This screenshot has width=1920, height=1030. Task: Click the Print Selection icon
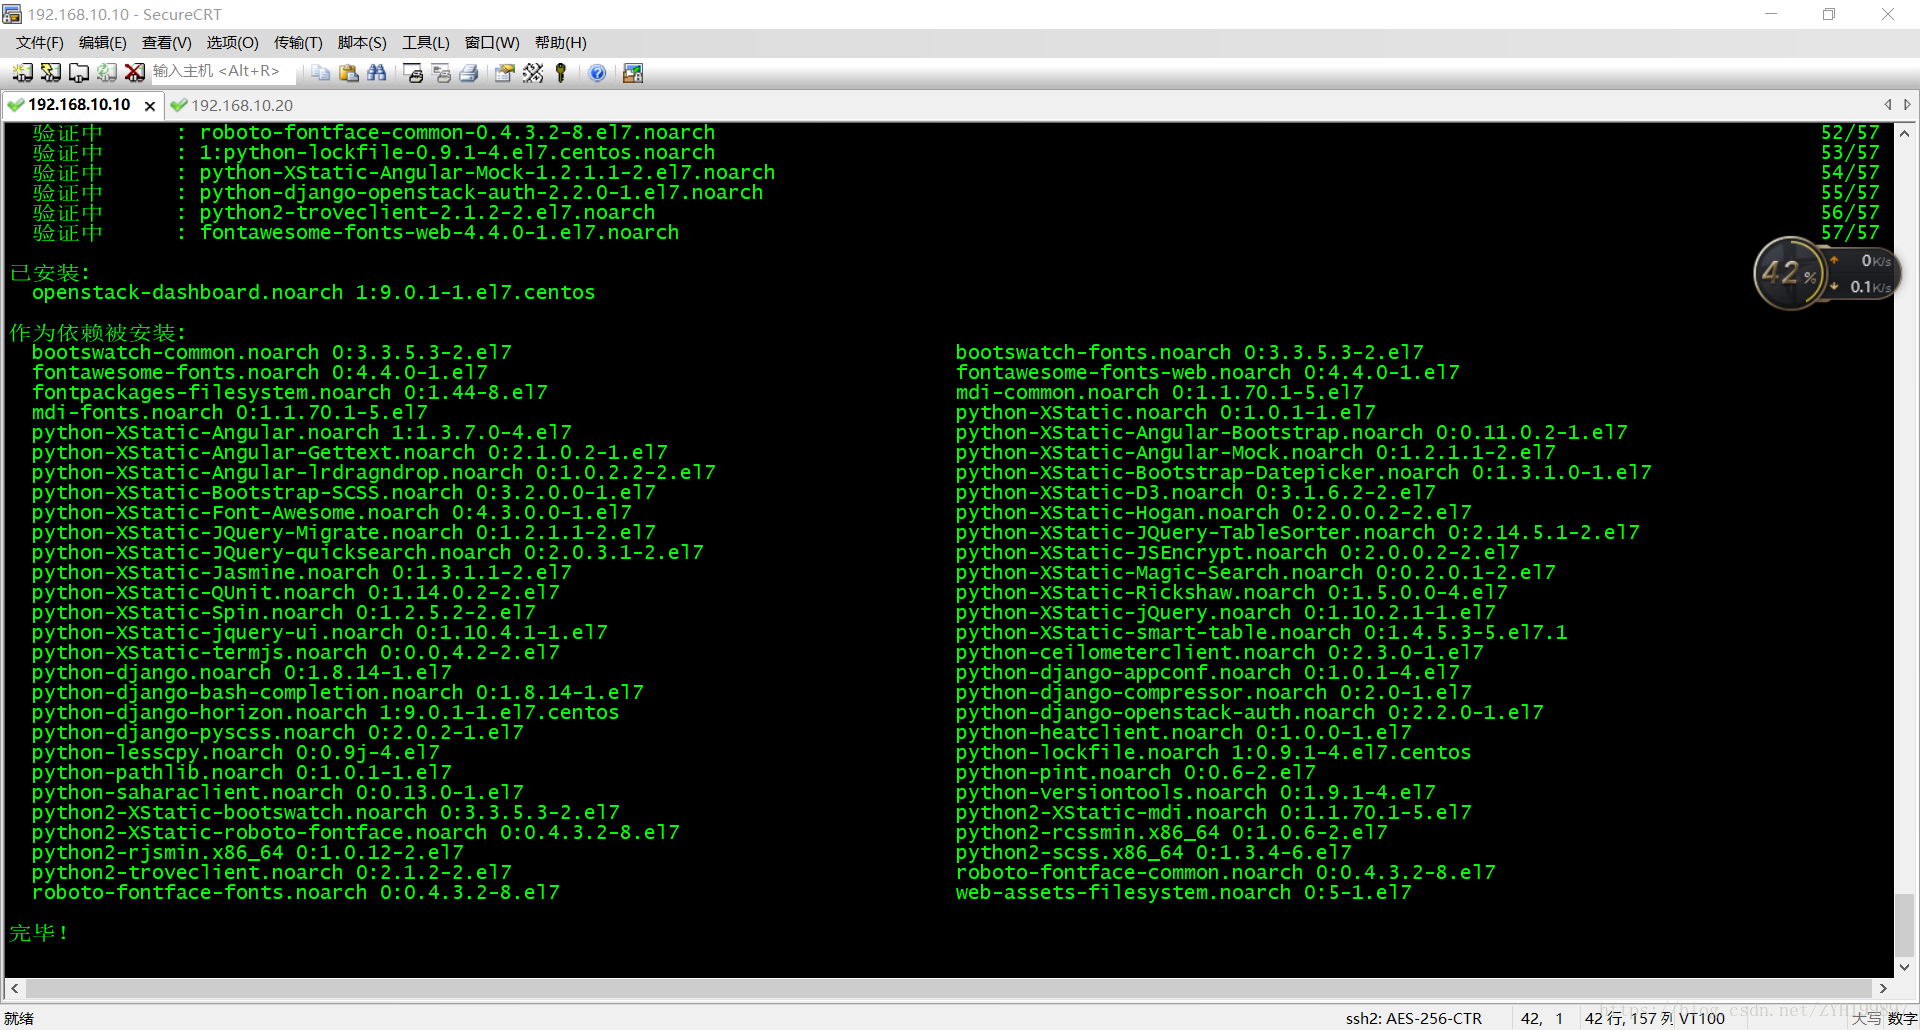coord(441,72)
